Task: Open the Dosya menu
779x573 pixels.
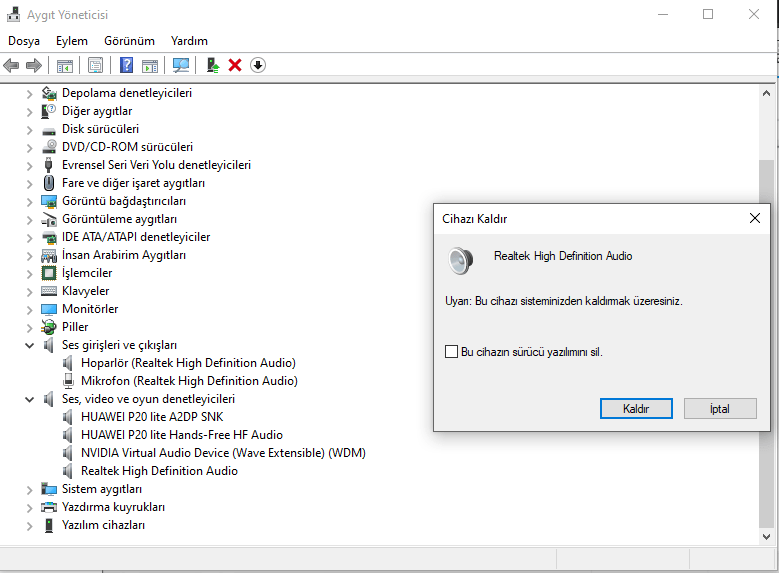Action: (24, 41)
